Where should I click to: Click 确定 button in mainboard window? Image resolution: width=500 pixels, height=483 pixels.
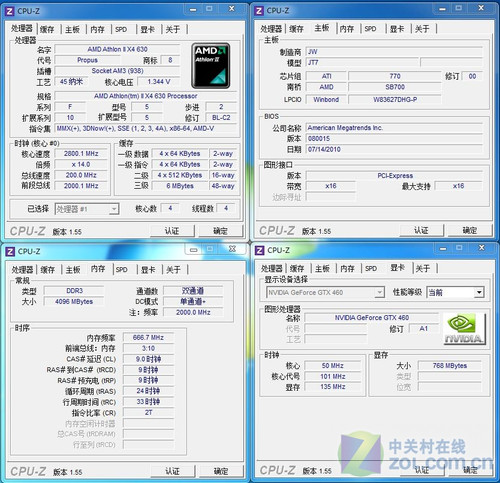pos(470,230)
